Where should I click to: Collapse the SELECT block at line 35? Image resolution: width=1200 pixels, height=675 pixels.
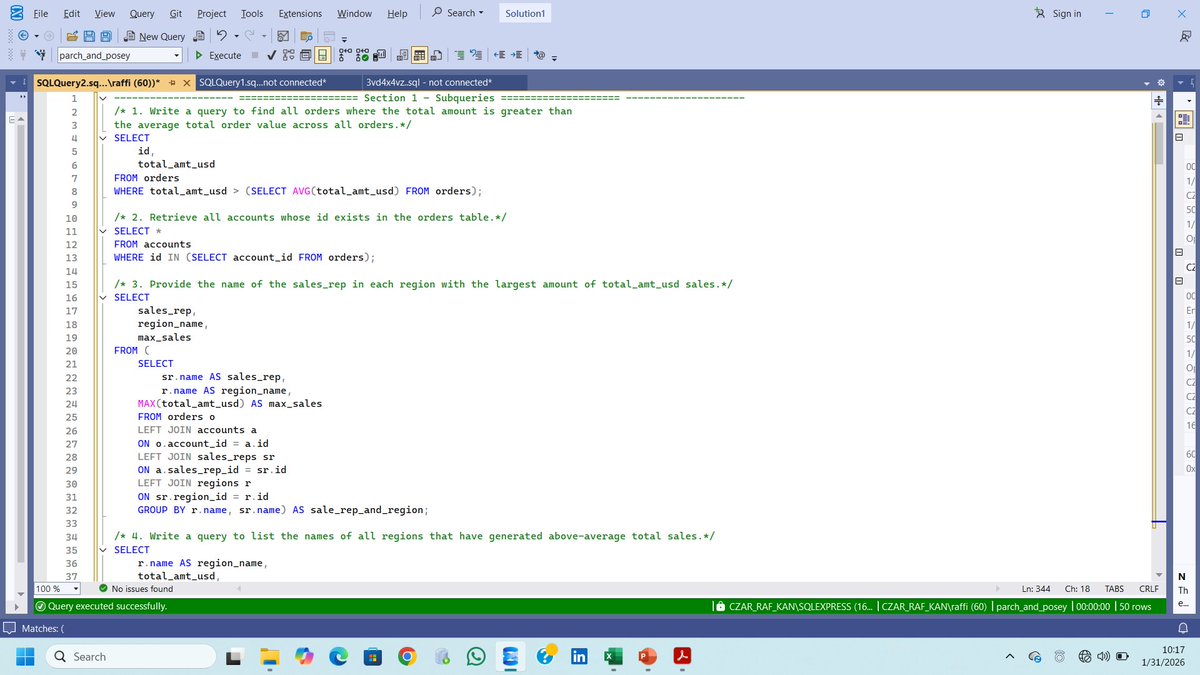click(103, 550)
